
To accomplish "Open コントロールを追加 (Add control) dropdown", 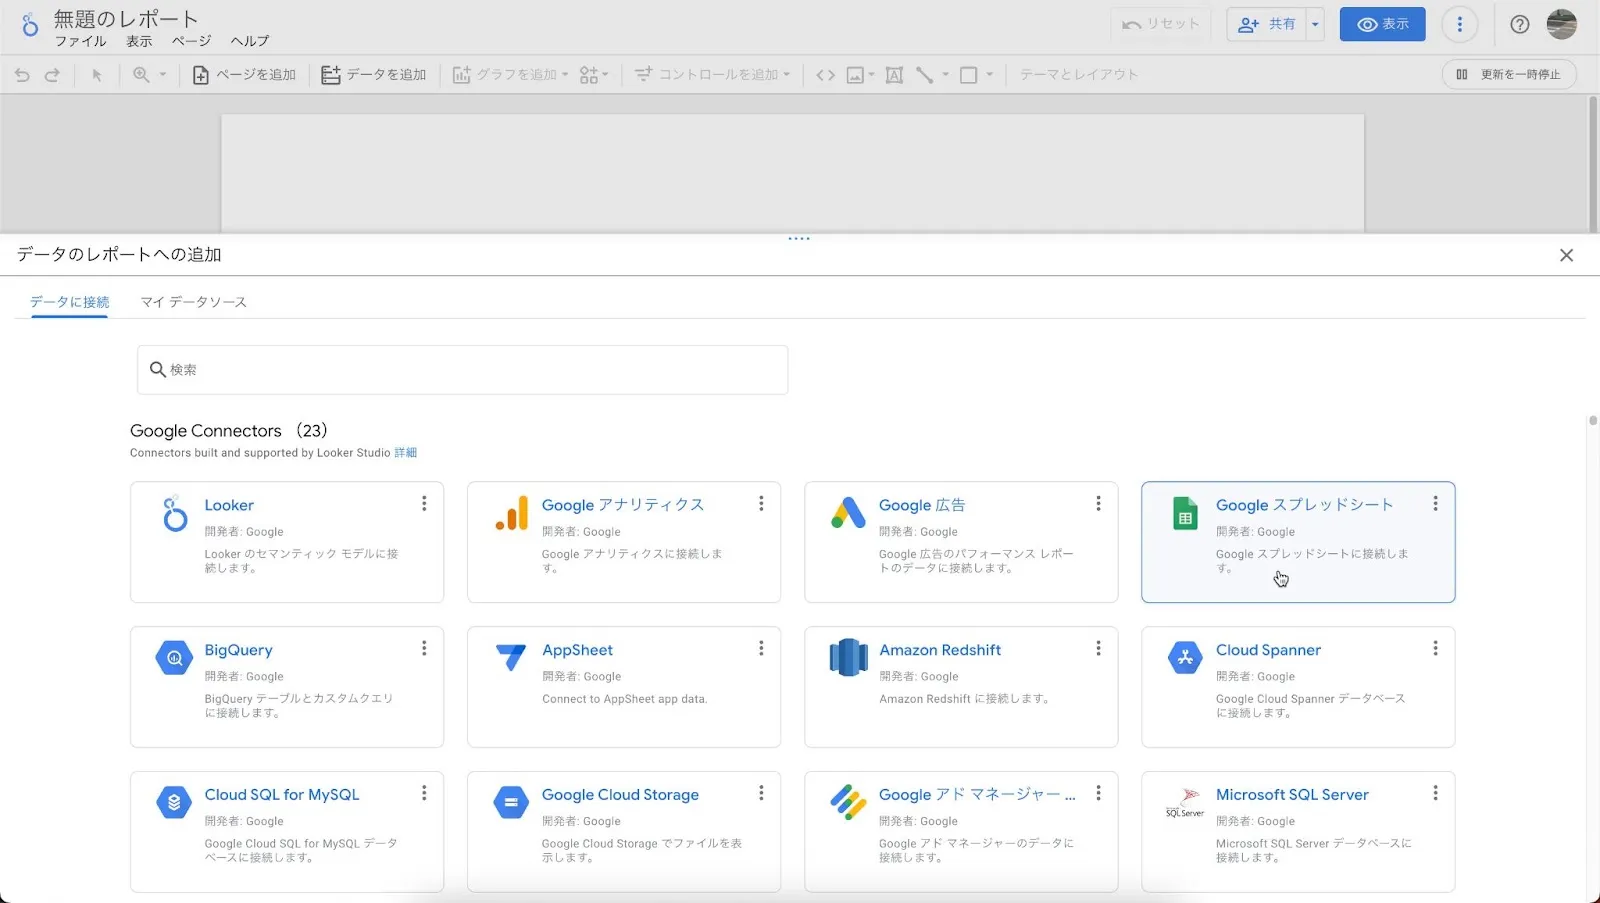I will (712, 75).
